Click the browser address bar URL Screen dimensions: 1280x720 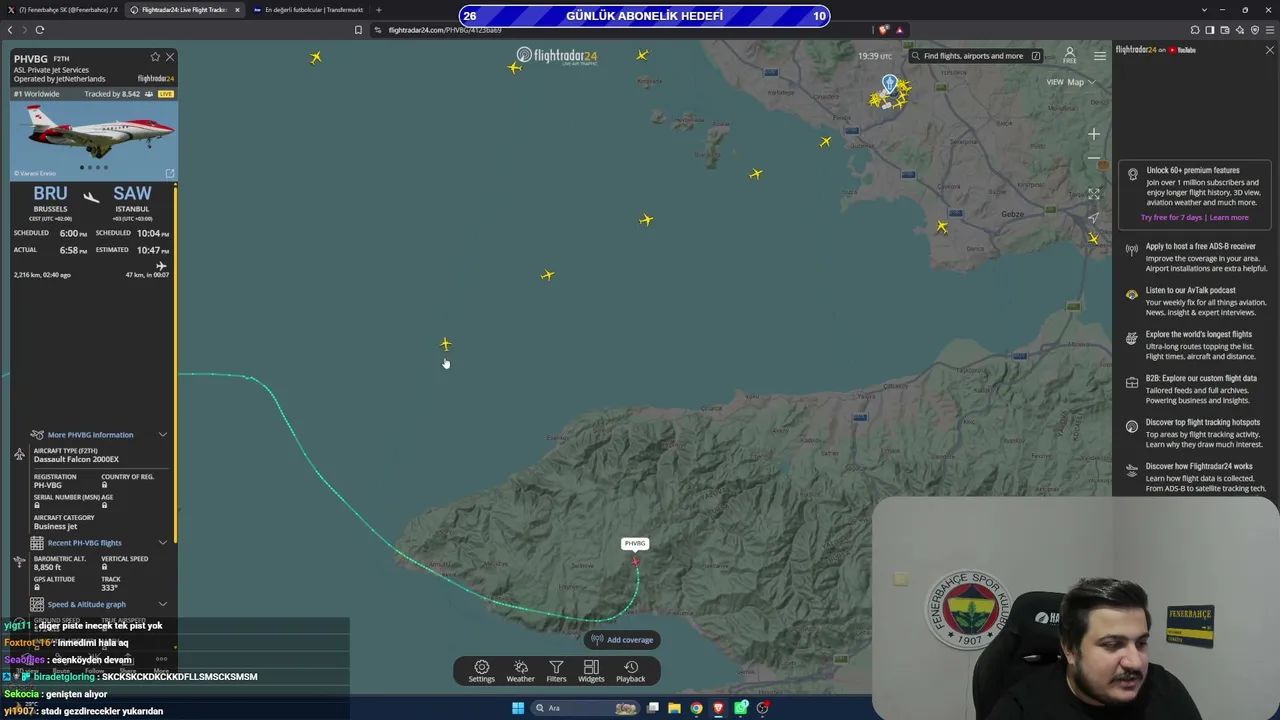[x=445, y=30]
